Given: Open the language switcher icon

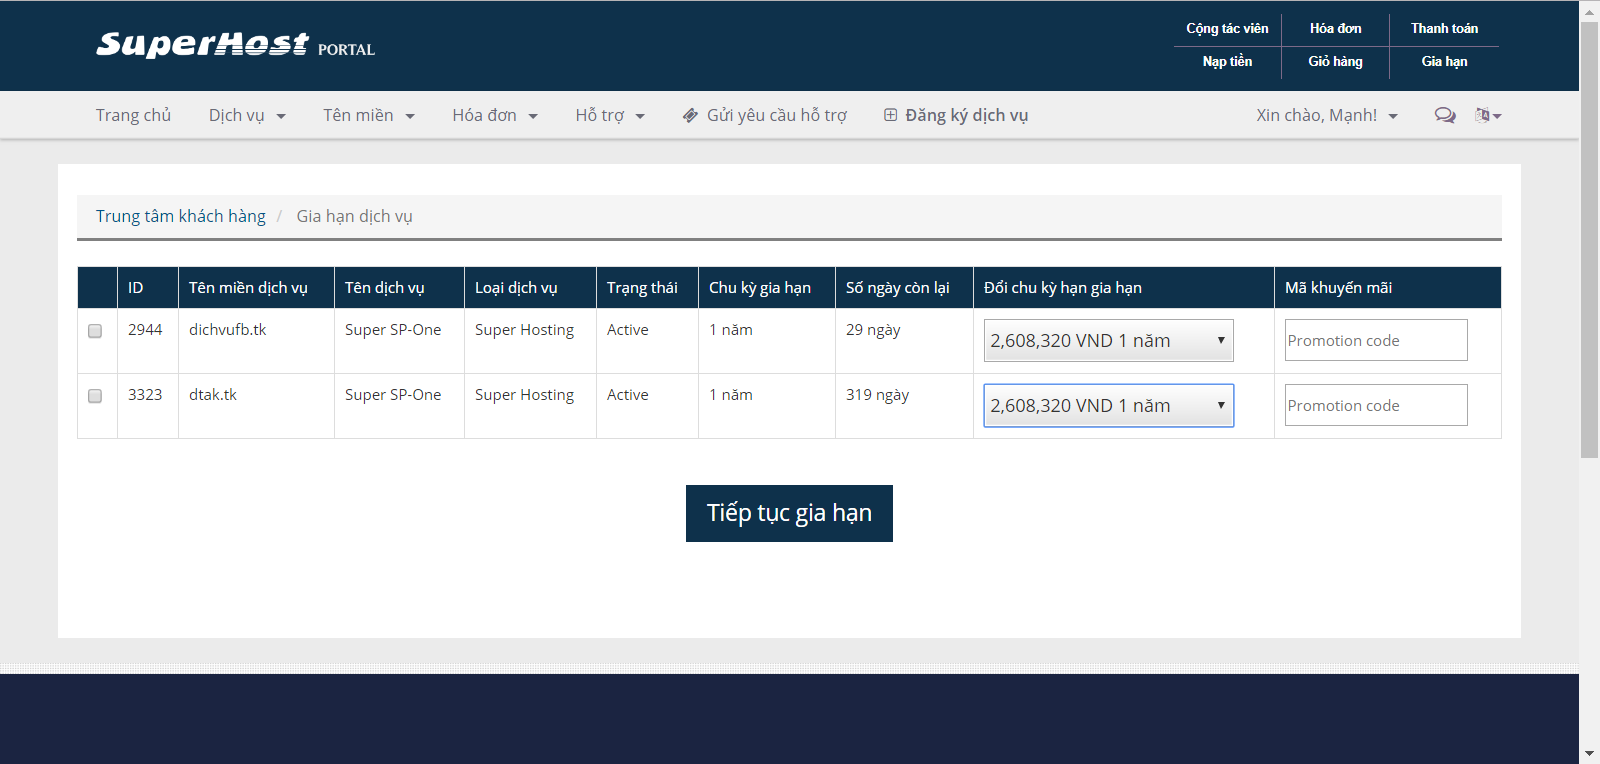Looking at the screenshot, I should tap(1487, 115).
